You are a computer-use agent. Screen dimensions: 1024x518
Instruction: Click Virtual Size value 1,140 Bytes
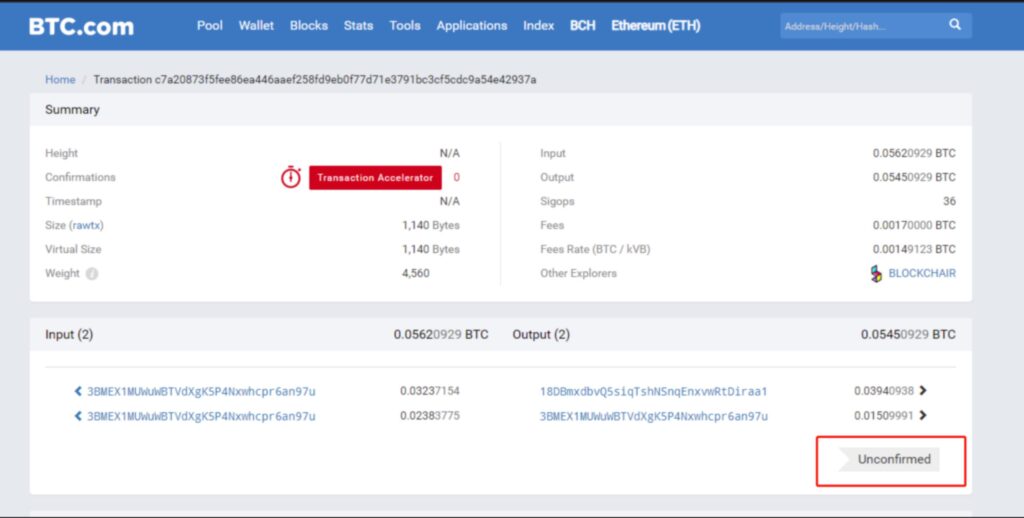431,249
